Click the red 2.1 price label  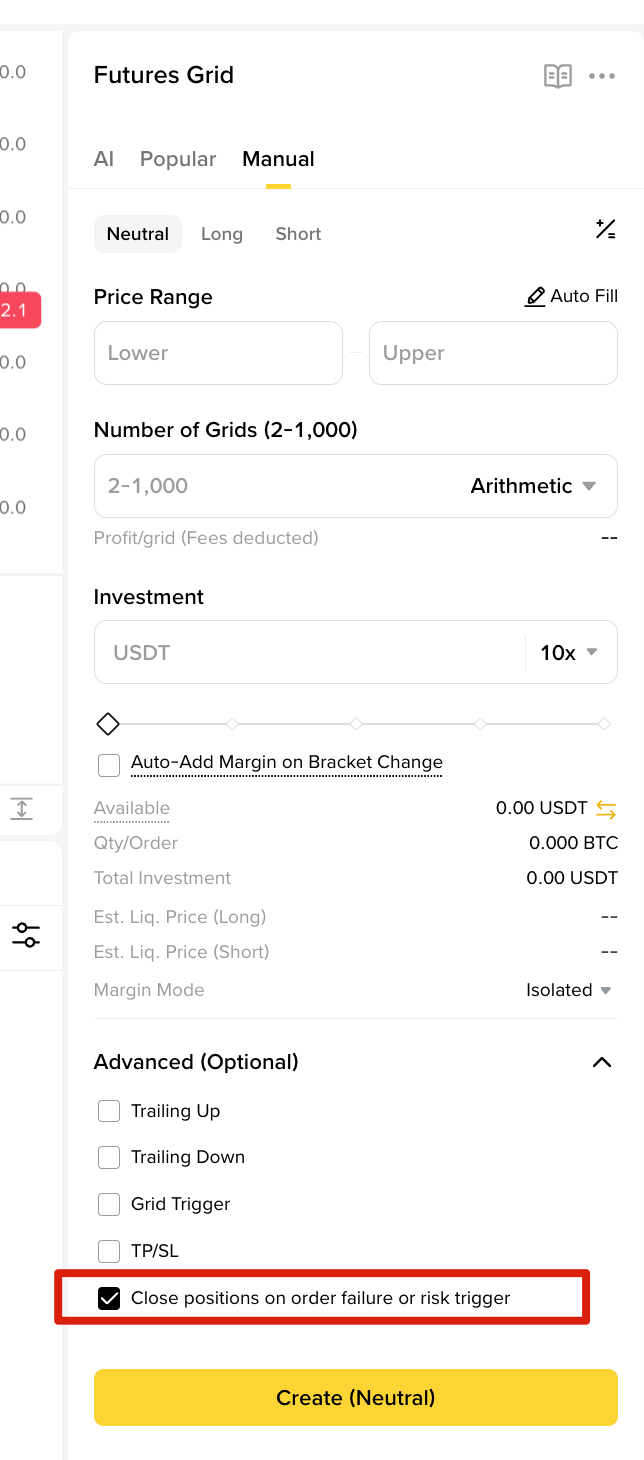pos(18,310)
